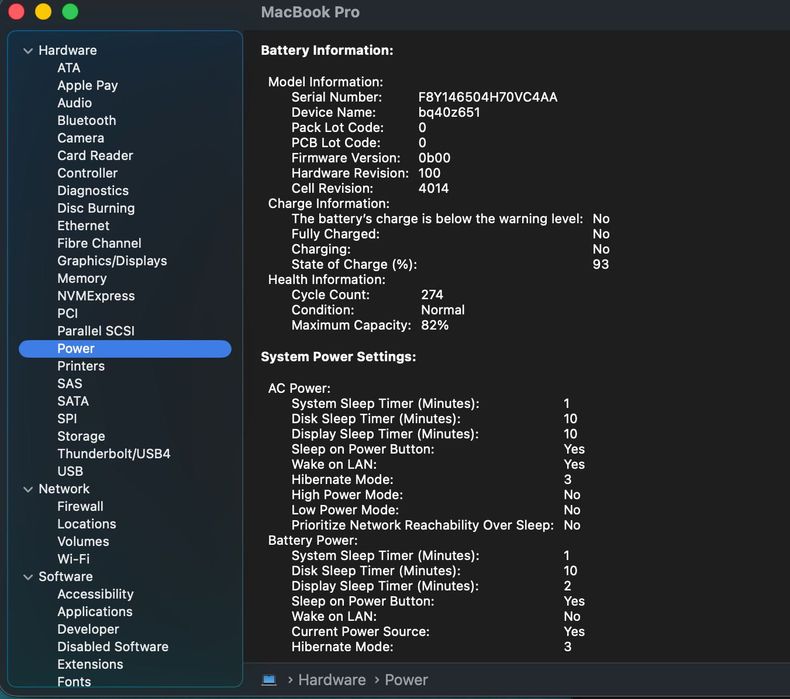The height and width of the screenshot is (699, 790).
Task: Select Apple Pay in the sidebar
Action: pyautogui.click(x=88, y=86)
